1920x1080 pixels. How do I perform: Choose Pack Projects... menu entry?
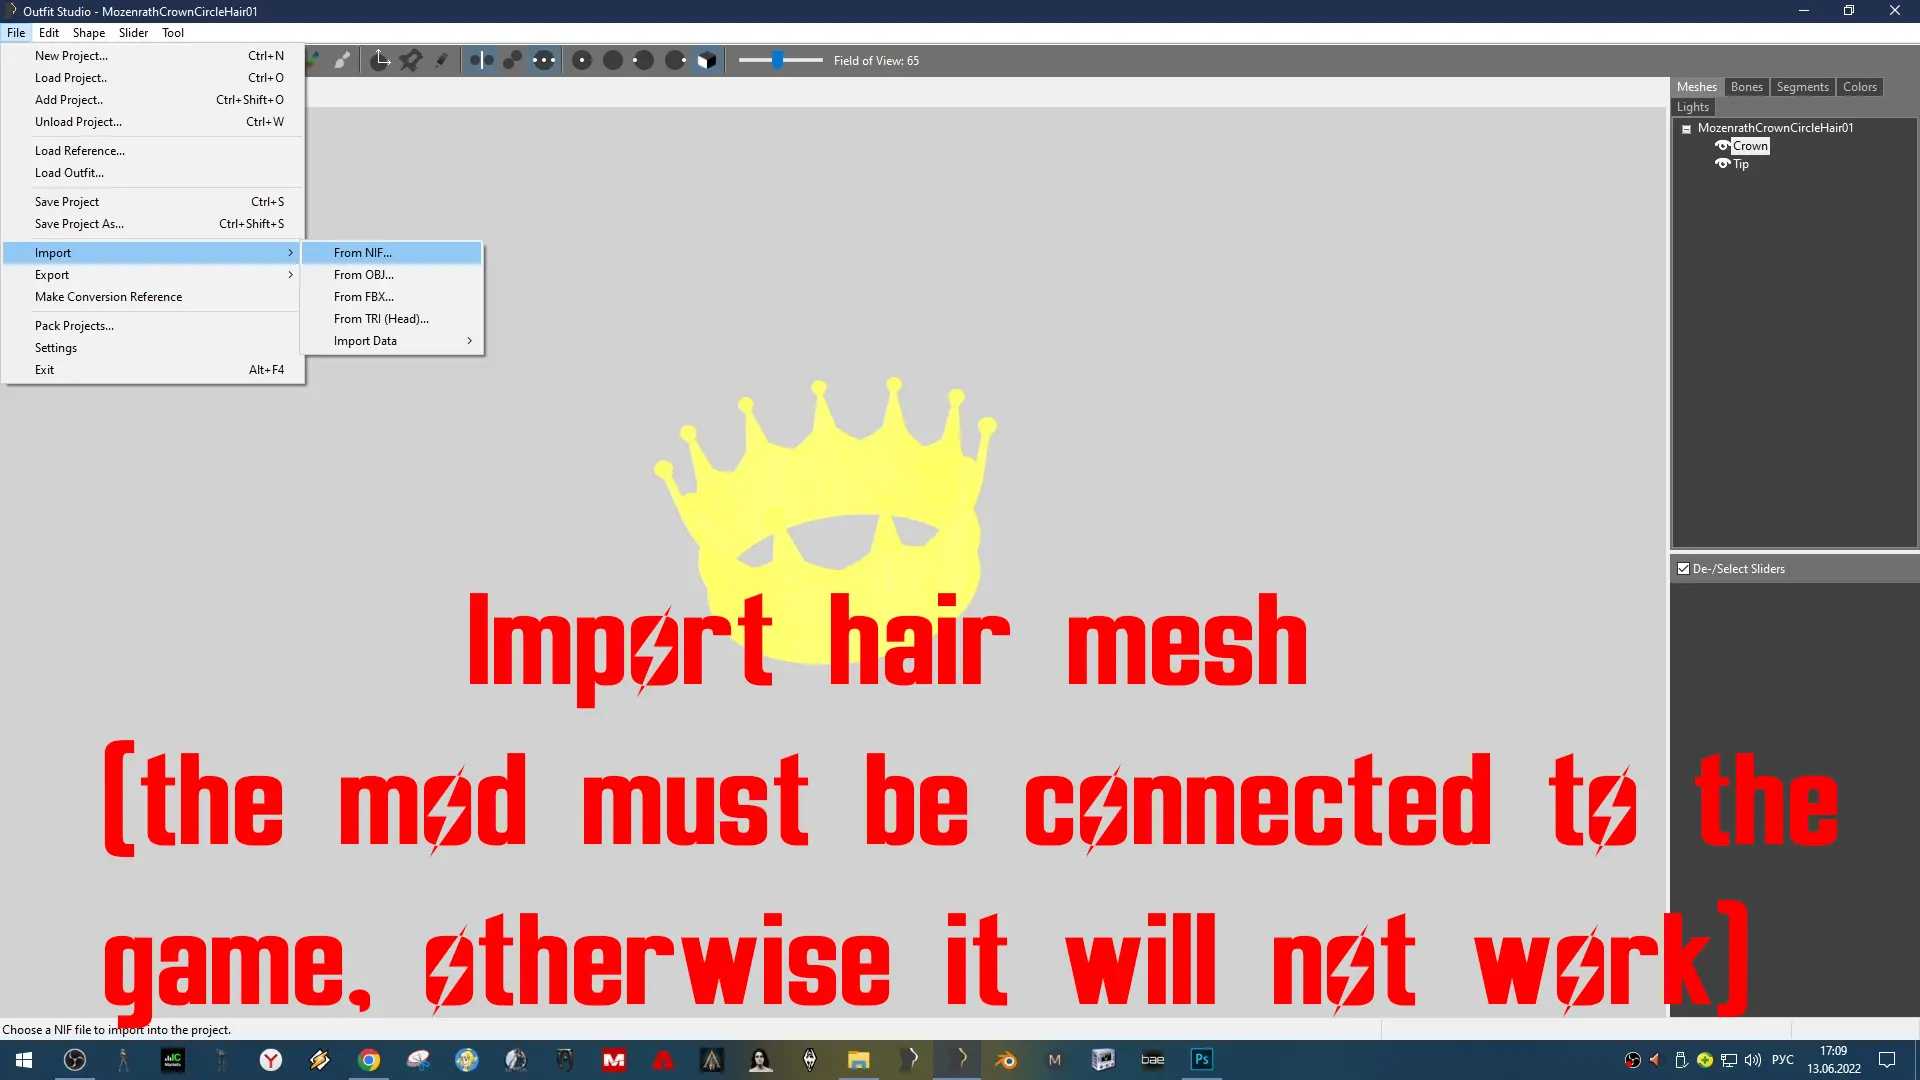click(x=153, y=326)
